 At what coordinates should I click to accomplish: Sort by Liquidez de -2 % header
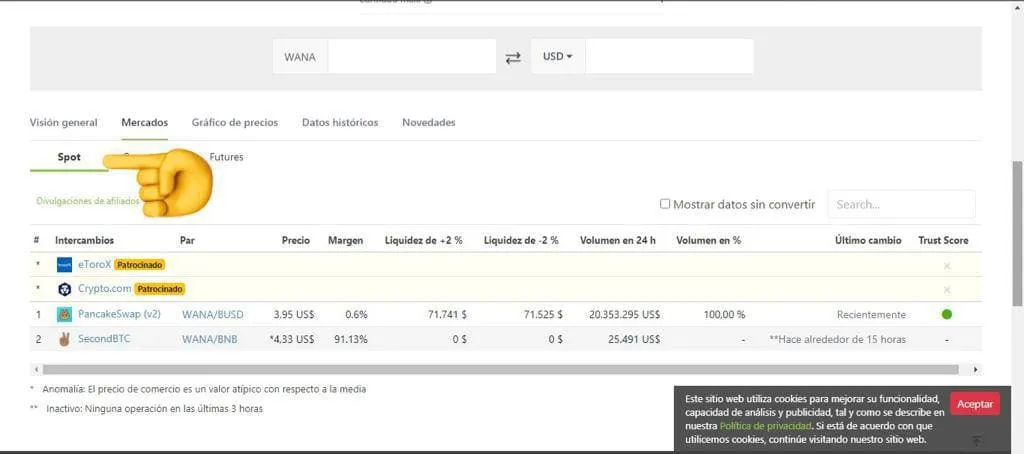[x=520, y=240]
